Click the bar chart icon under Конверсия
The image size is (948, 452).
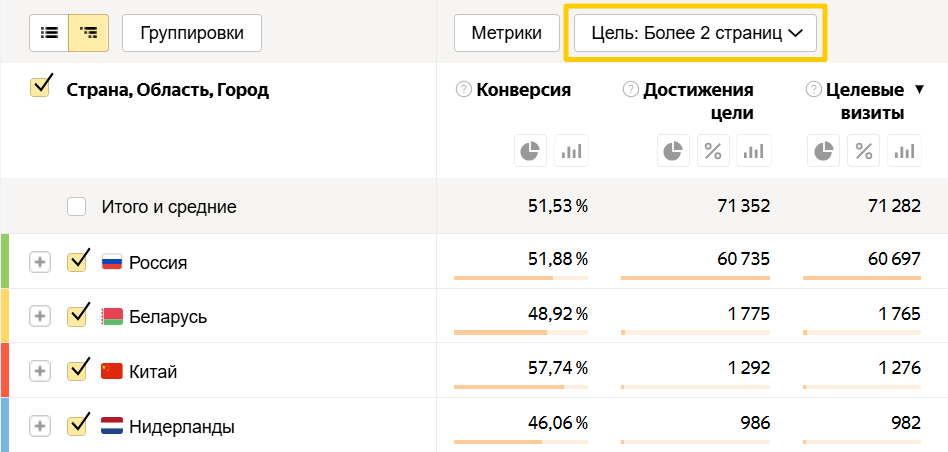(x=572, y=151)
